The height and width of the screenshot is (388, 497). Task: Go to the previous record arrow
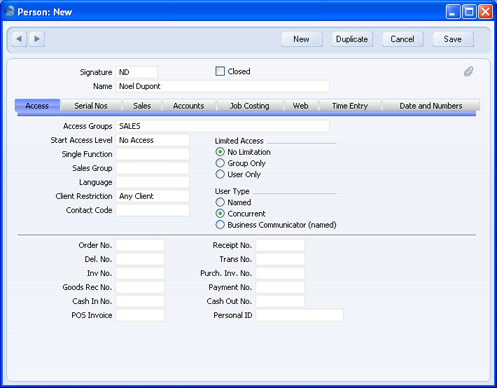pyautogui.click(x=19, y=39)
